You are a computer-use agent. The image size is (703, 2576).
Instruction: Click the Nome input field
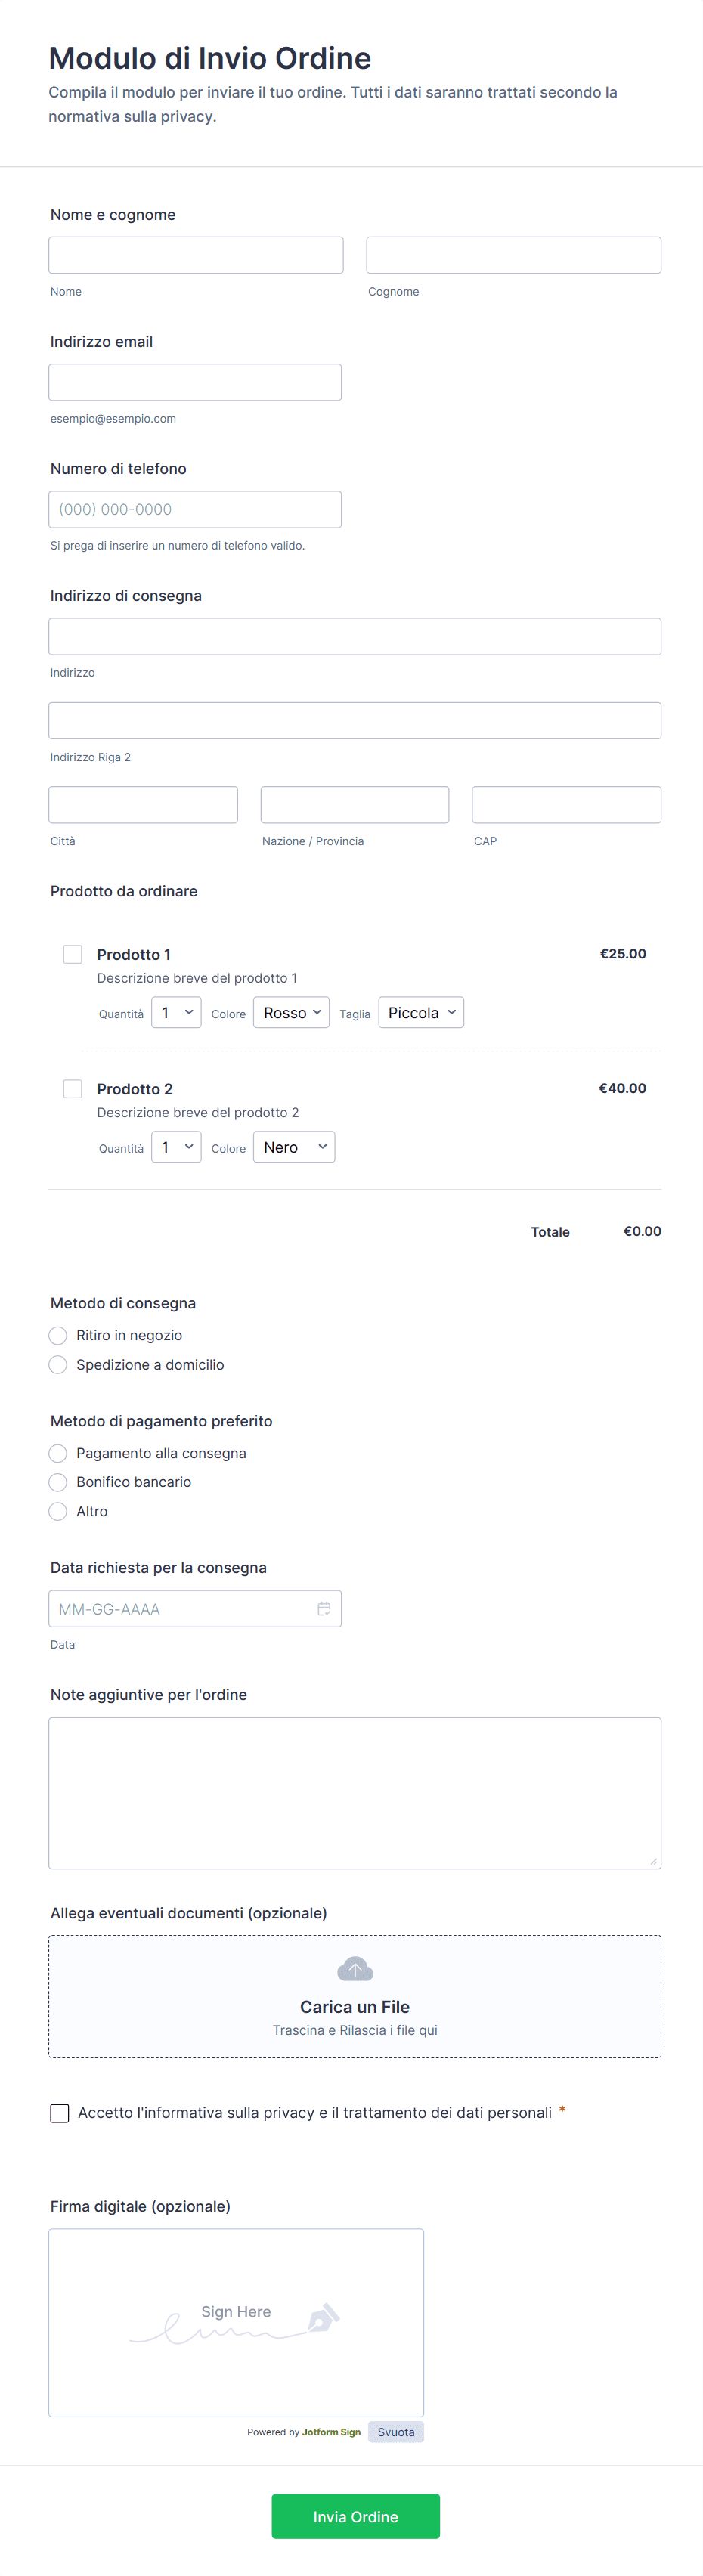click(196, 255)
